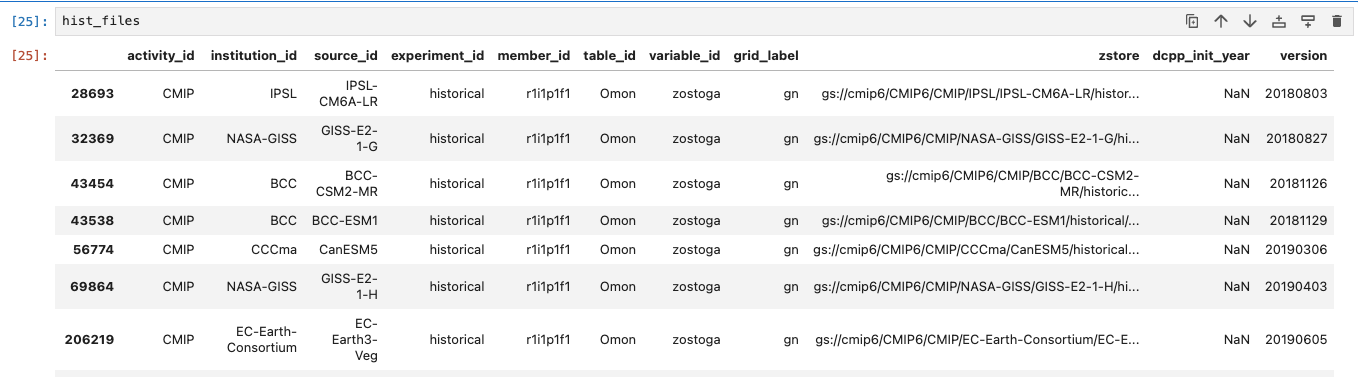This screenshot has height=377, width=1358.
Task: Click version value 20181126
Action: tap(1298, 184)
